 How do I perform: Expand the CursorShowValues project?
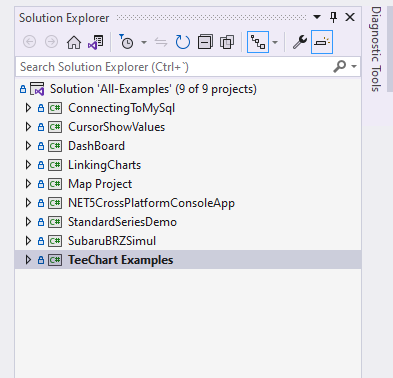pos(28,127)
